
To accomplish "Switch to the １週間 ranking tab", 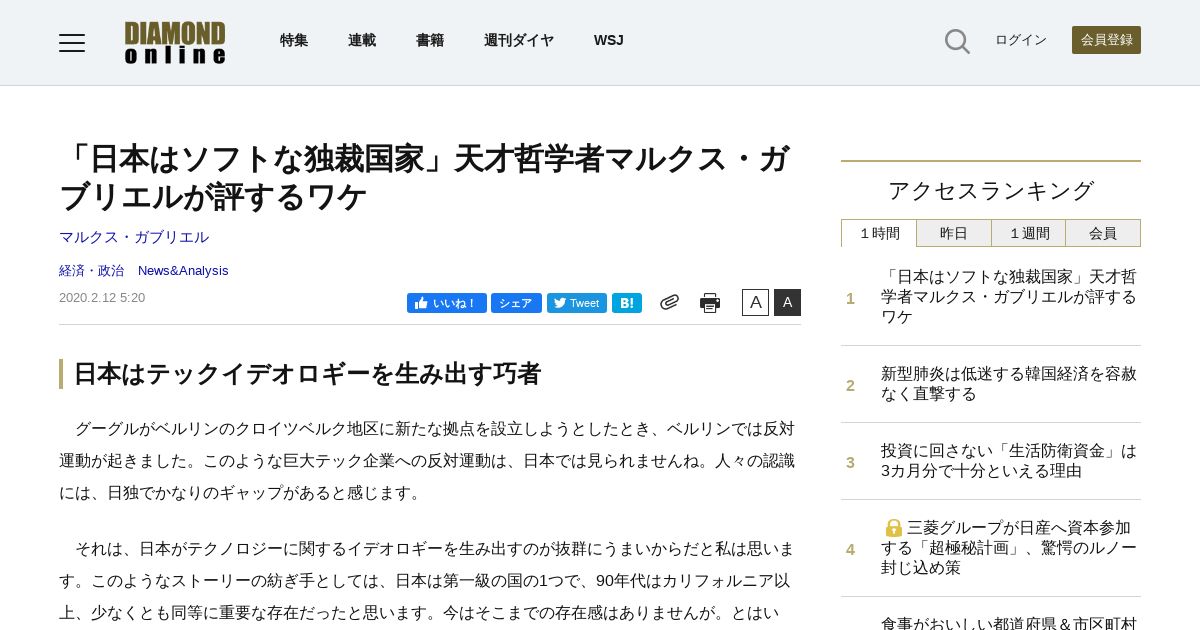I will tap(1029, 233).
